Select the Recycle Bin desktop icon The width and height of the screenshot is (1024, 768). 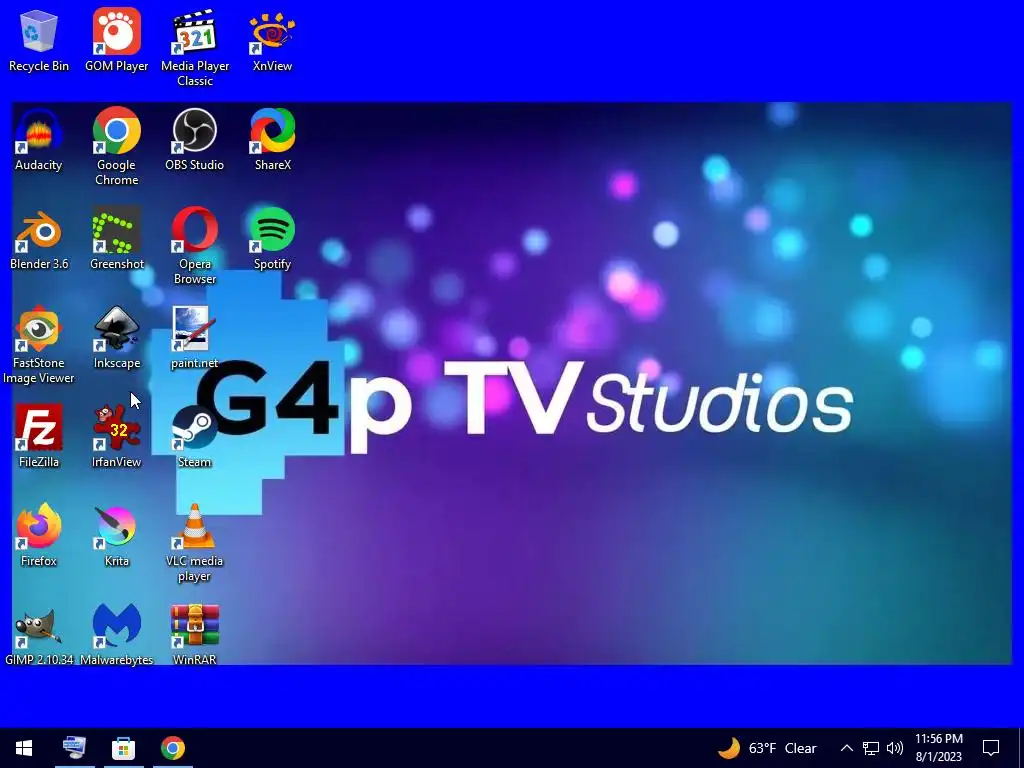click(x=39, y=40)
